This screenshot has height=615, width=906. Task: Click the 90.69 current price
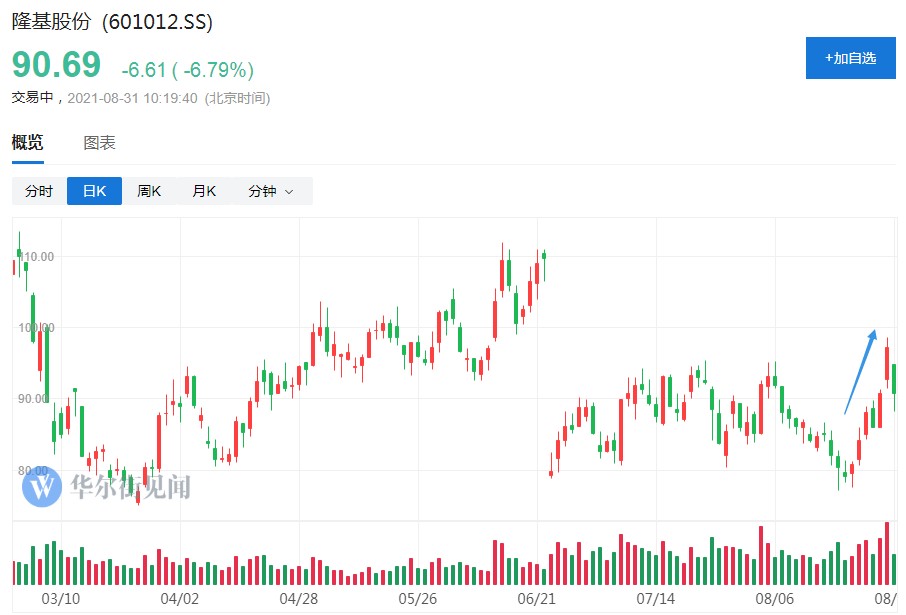[x=56, y=65]
